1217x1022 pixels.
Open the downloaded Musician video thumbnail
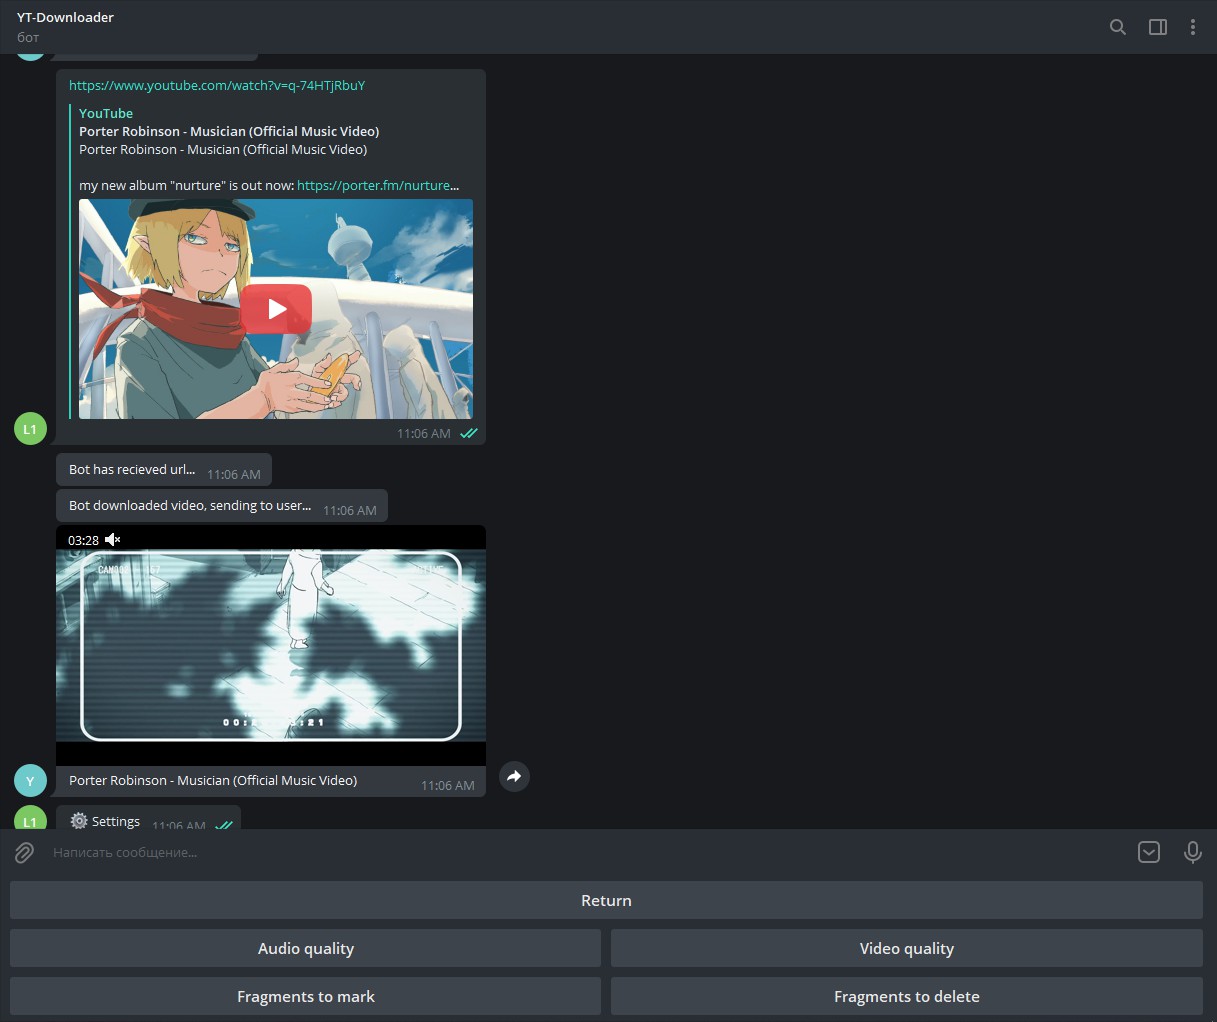[x=271, y=645]
